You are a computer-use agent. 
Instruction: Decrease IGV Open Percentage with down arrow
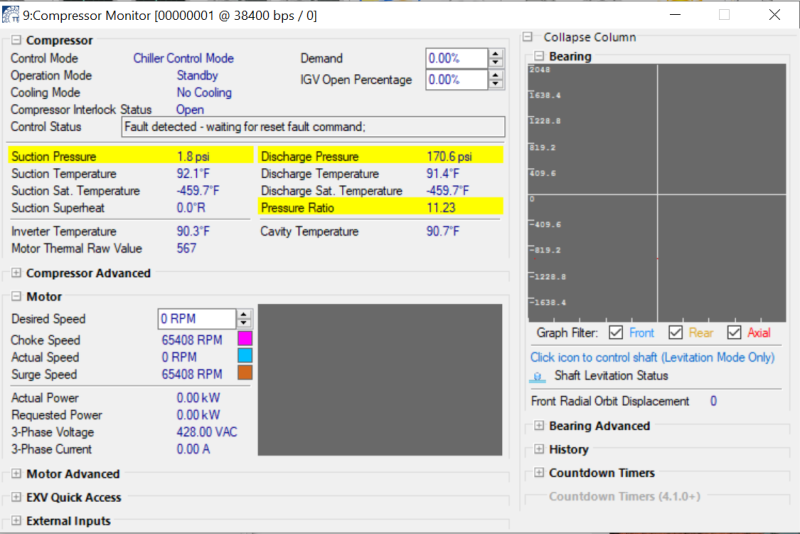[495, 84]
